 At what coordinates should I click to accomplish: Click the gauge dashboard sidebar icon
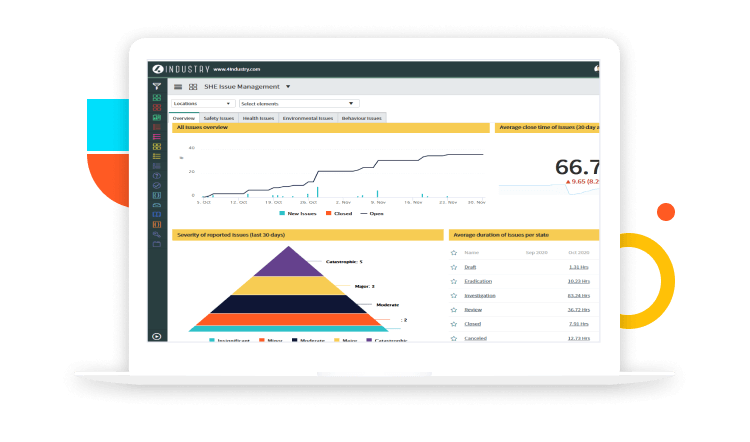coord(156,205)
